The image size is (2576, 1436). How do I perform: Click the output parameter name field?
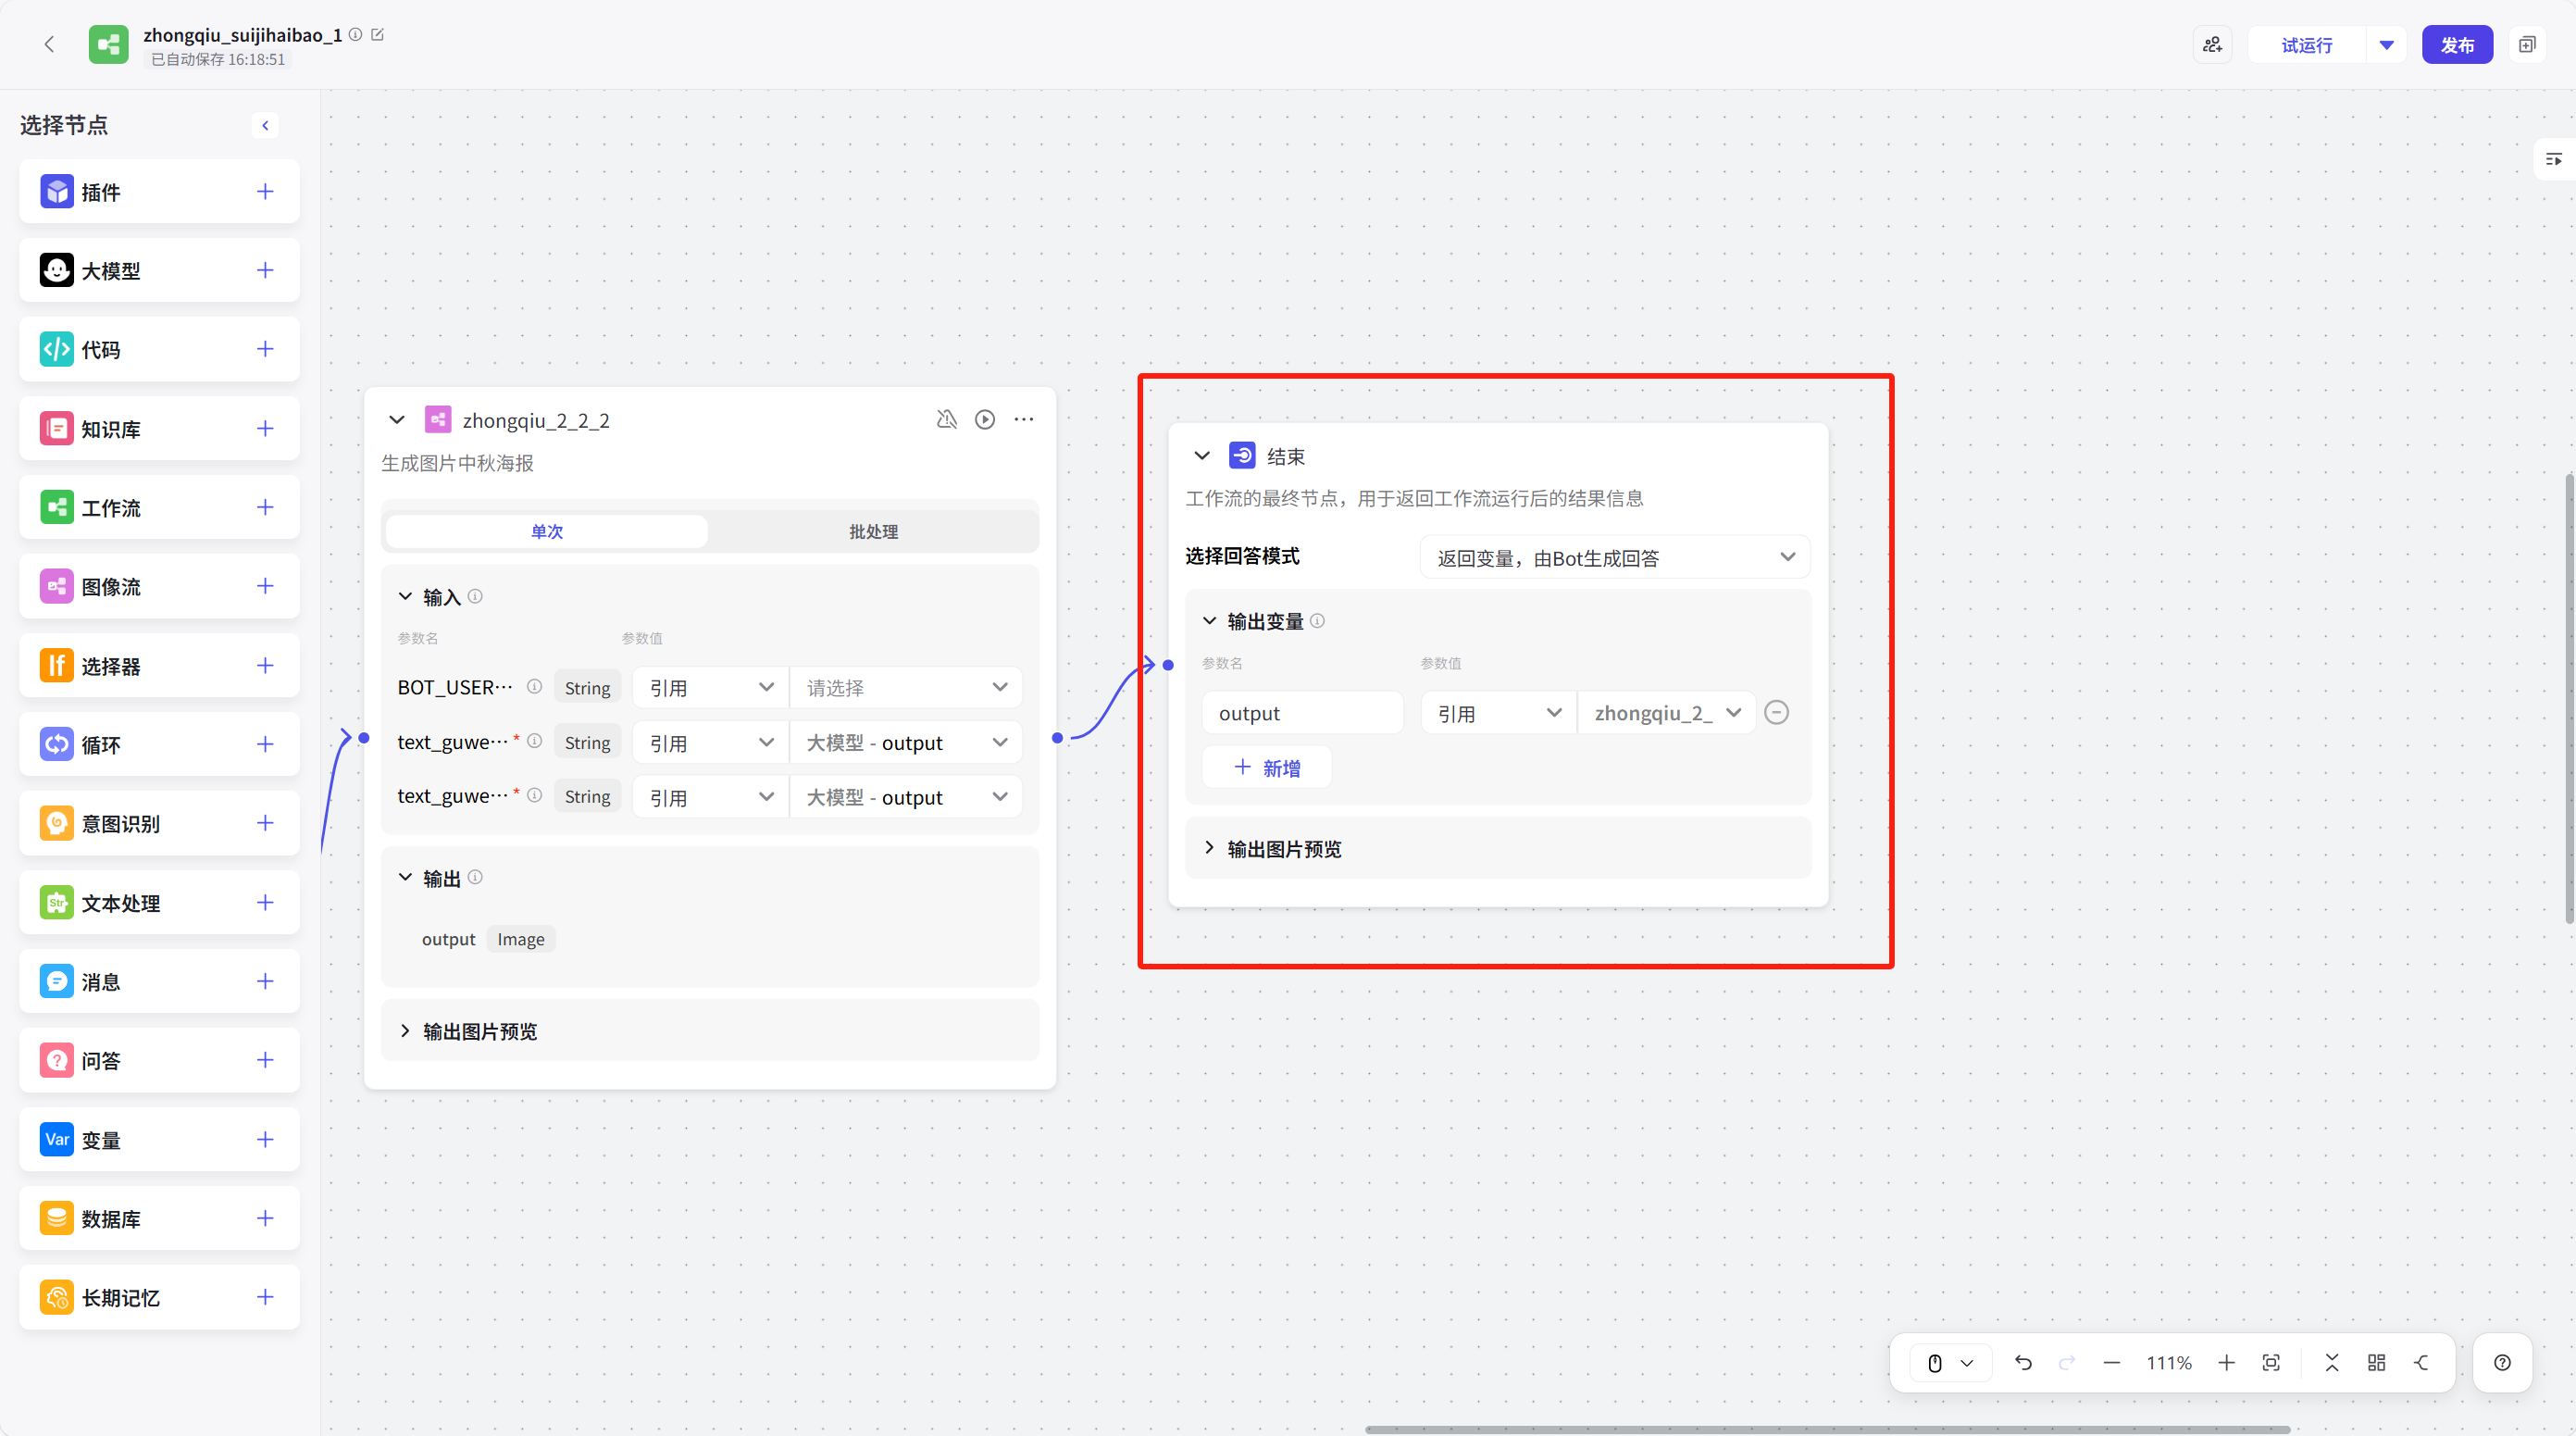click(1302, 713)
